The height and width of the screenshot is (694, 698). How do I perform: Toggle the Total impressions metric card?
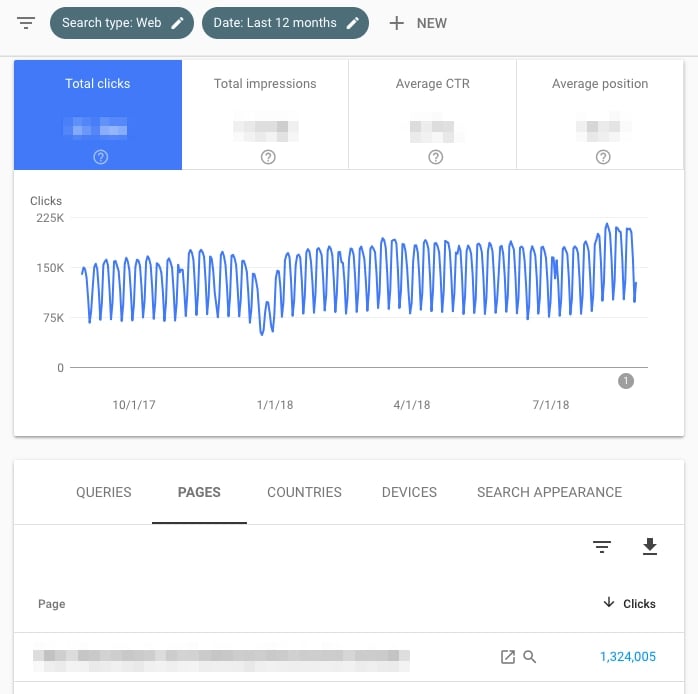tap(265, 114)
